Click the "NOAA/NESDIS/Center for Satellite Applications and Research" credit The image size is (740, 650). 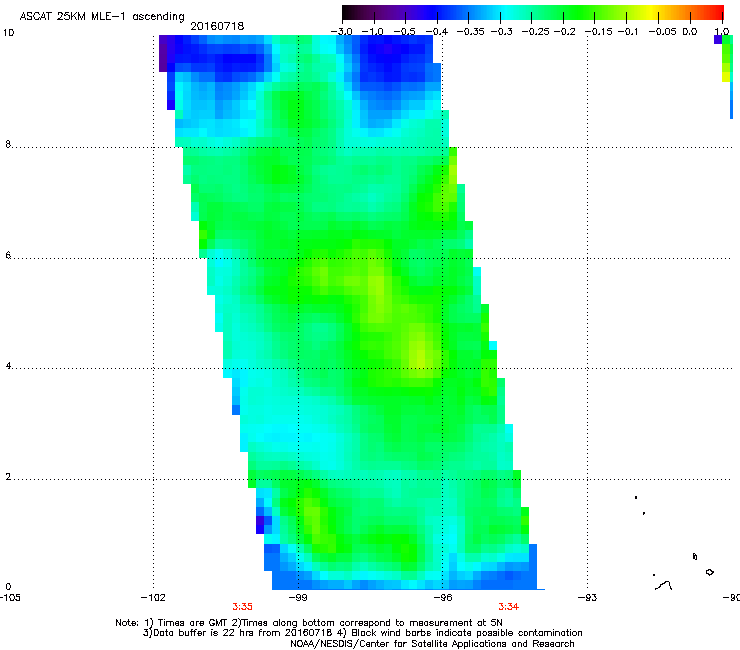click(x=432, y=644)
